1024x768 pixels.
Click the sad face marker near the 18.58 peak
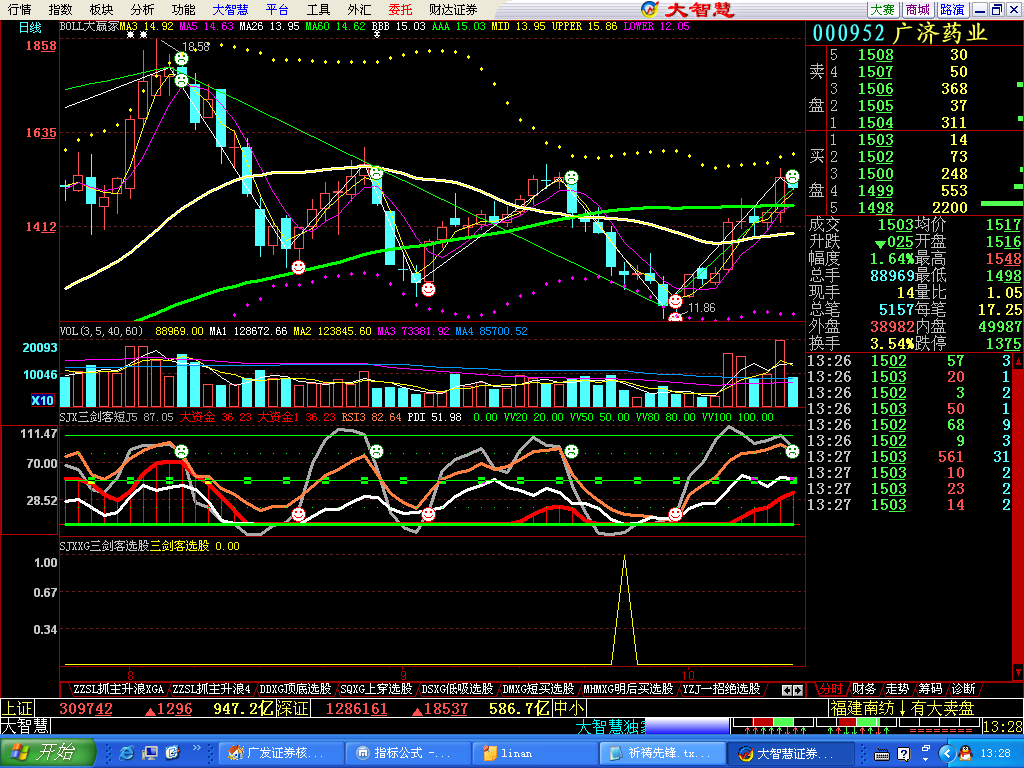[182, 58]
